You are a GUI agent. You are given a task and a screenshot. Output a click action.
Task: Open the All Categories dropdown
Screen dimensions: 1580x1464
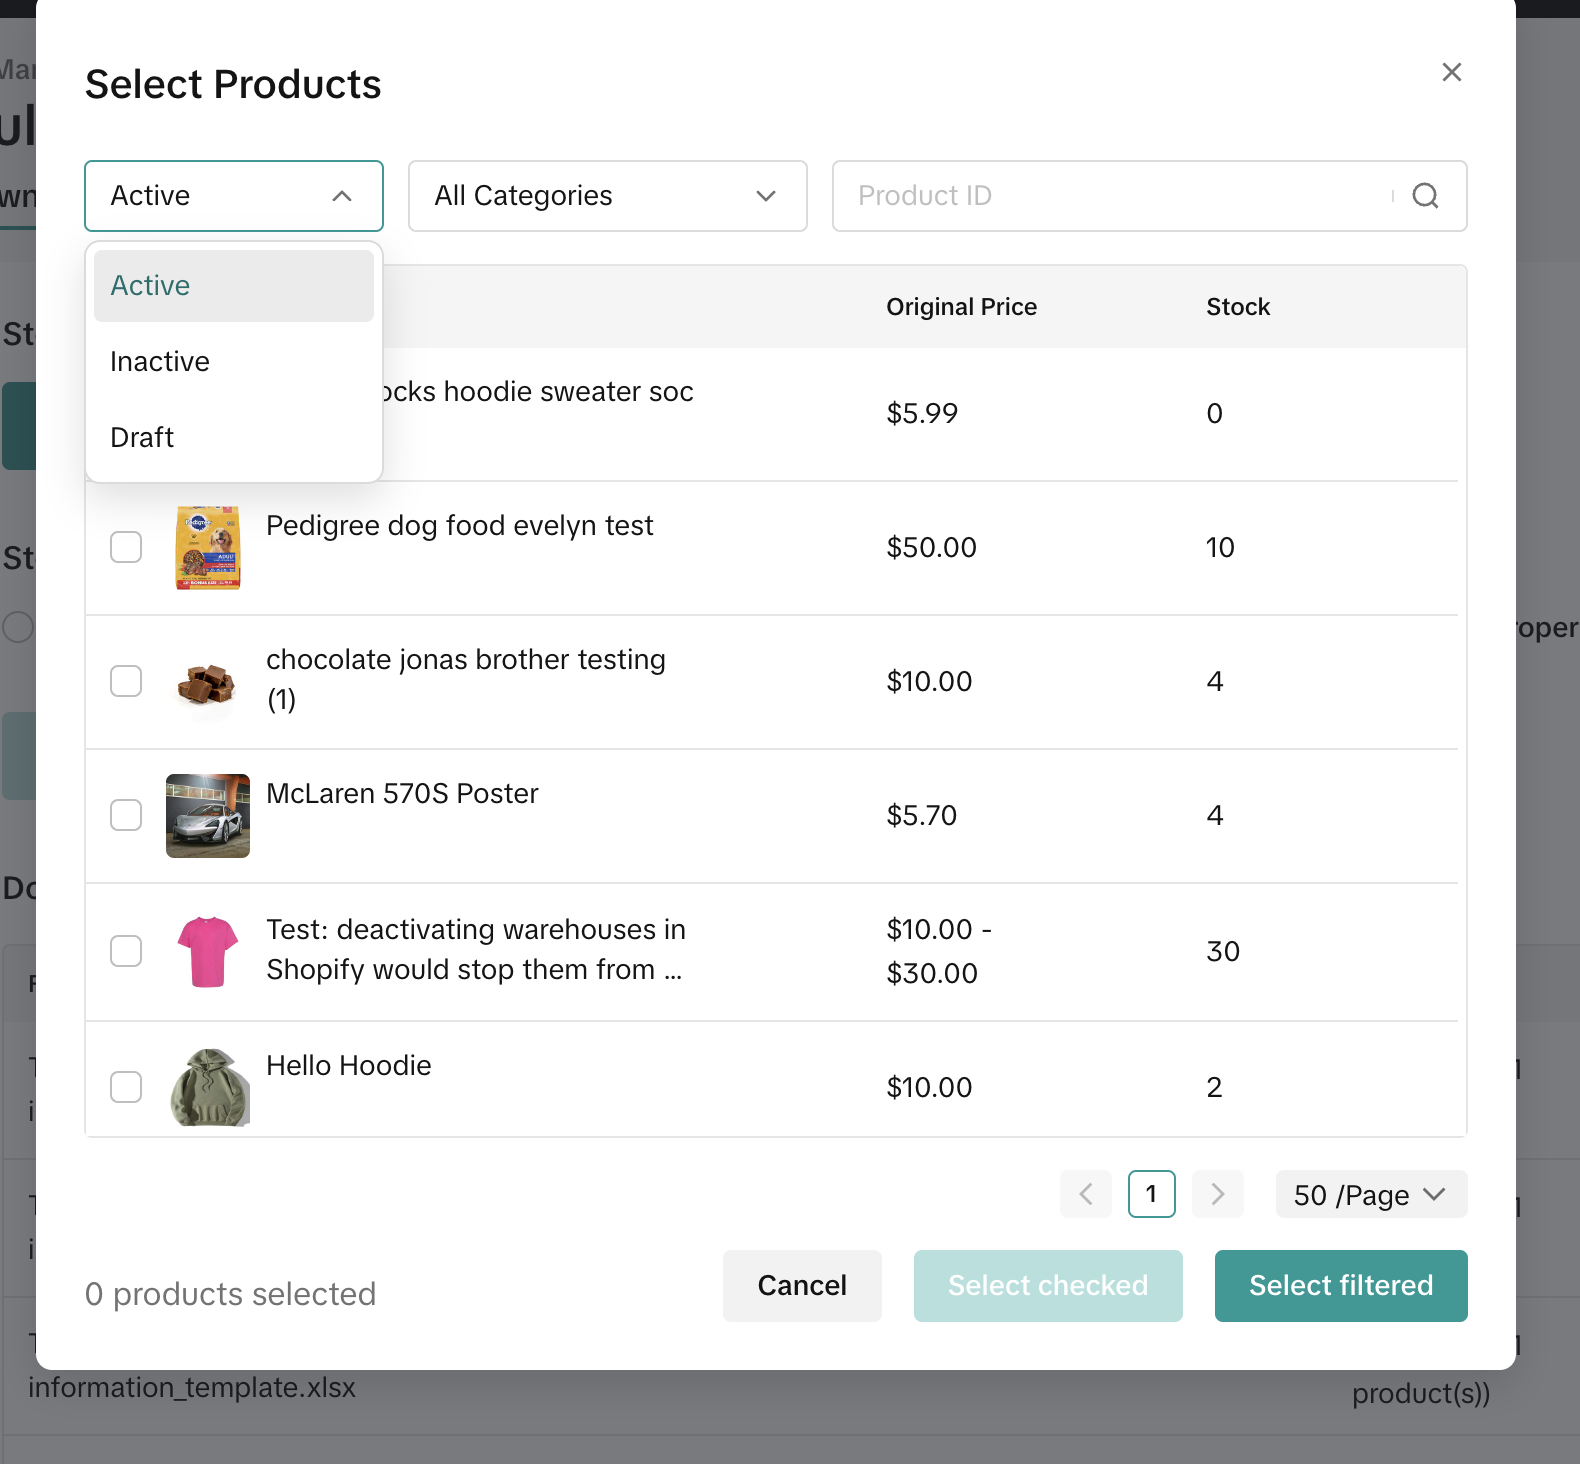point(607,196)
